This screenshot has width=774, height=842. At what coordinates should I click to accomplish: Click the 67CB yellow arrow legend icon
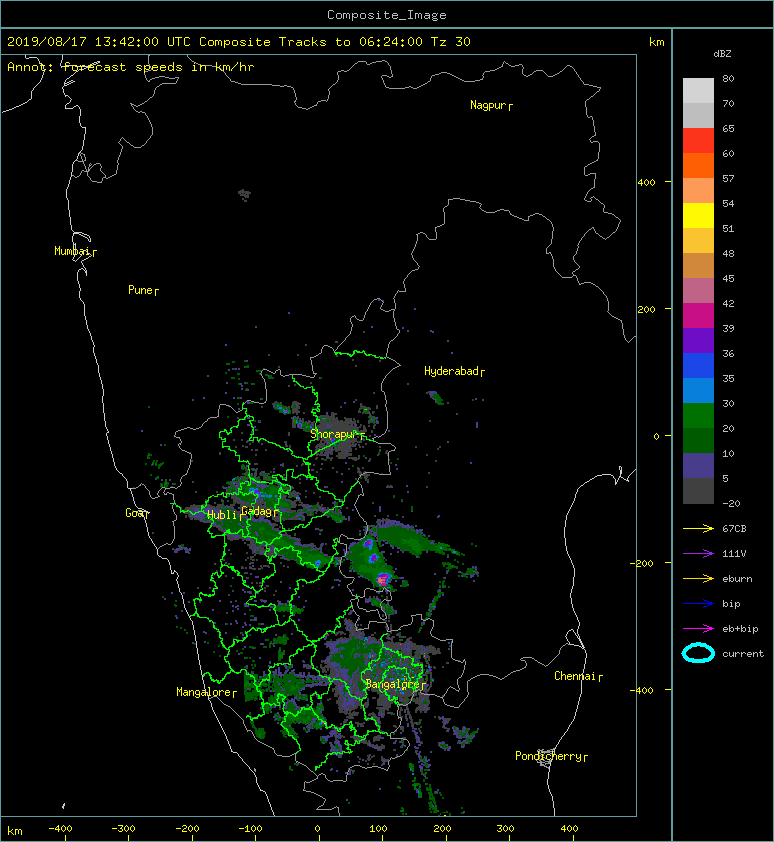coord(698,529)
